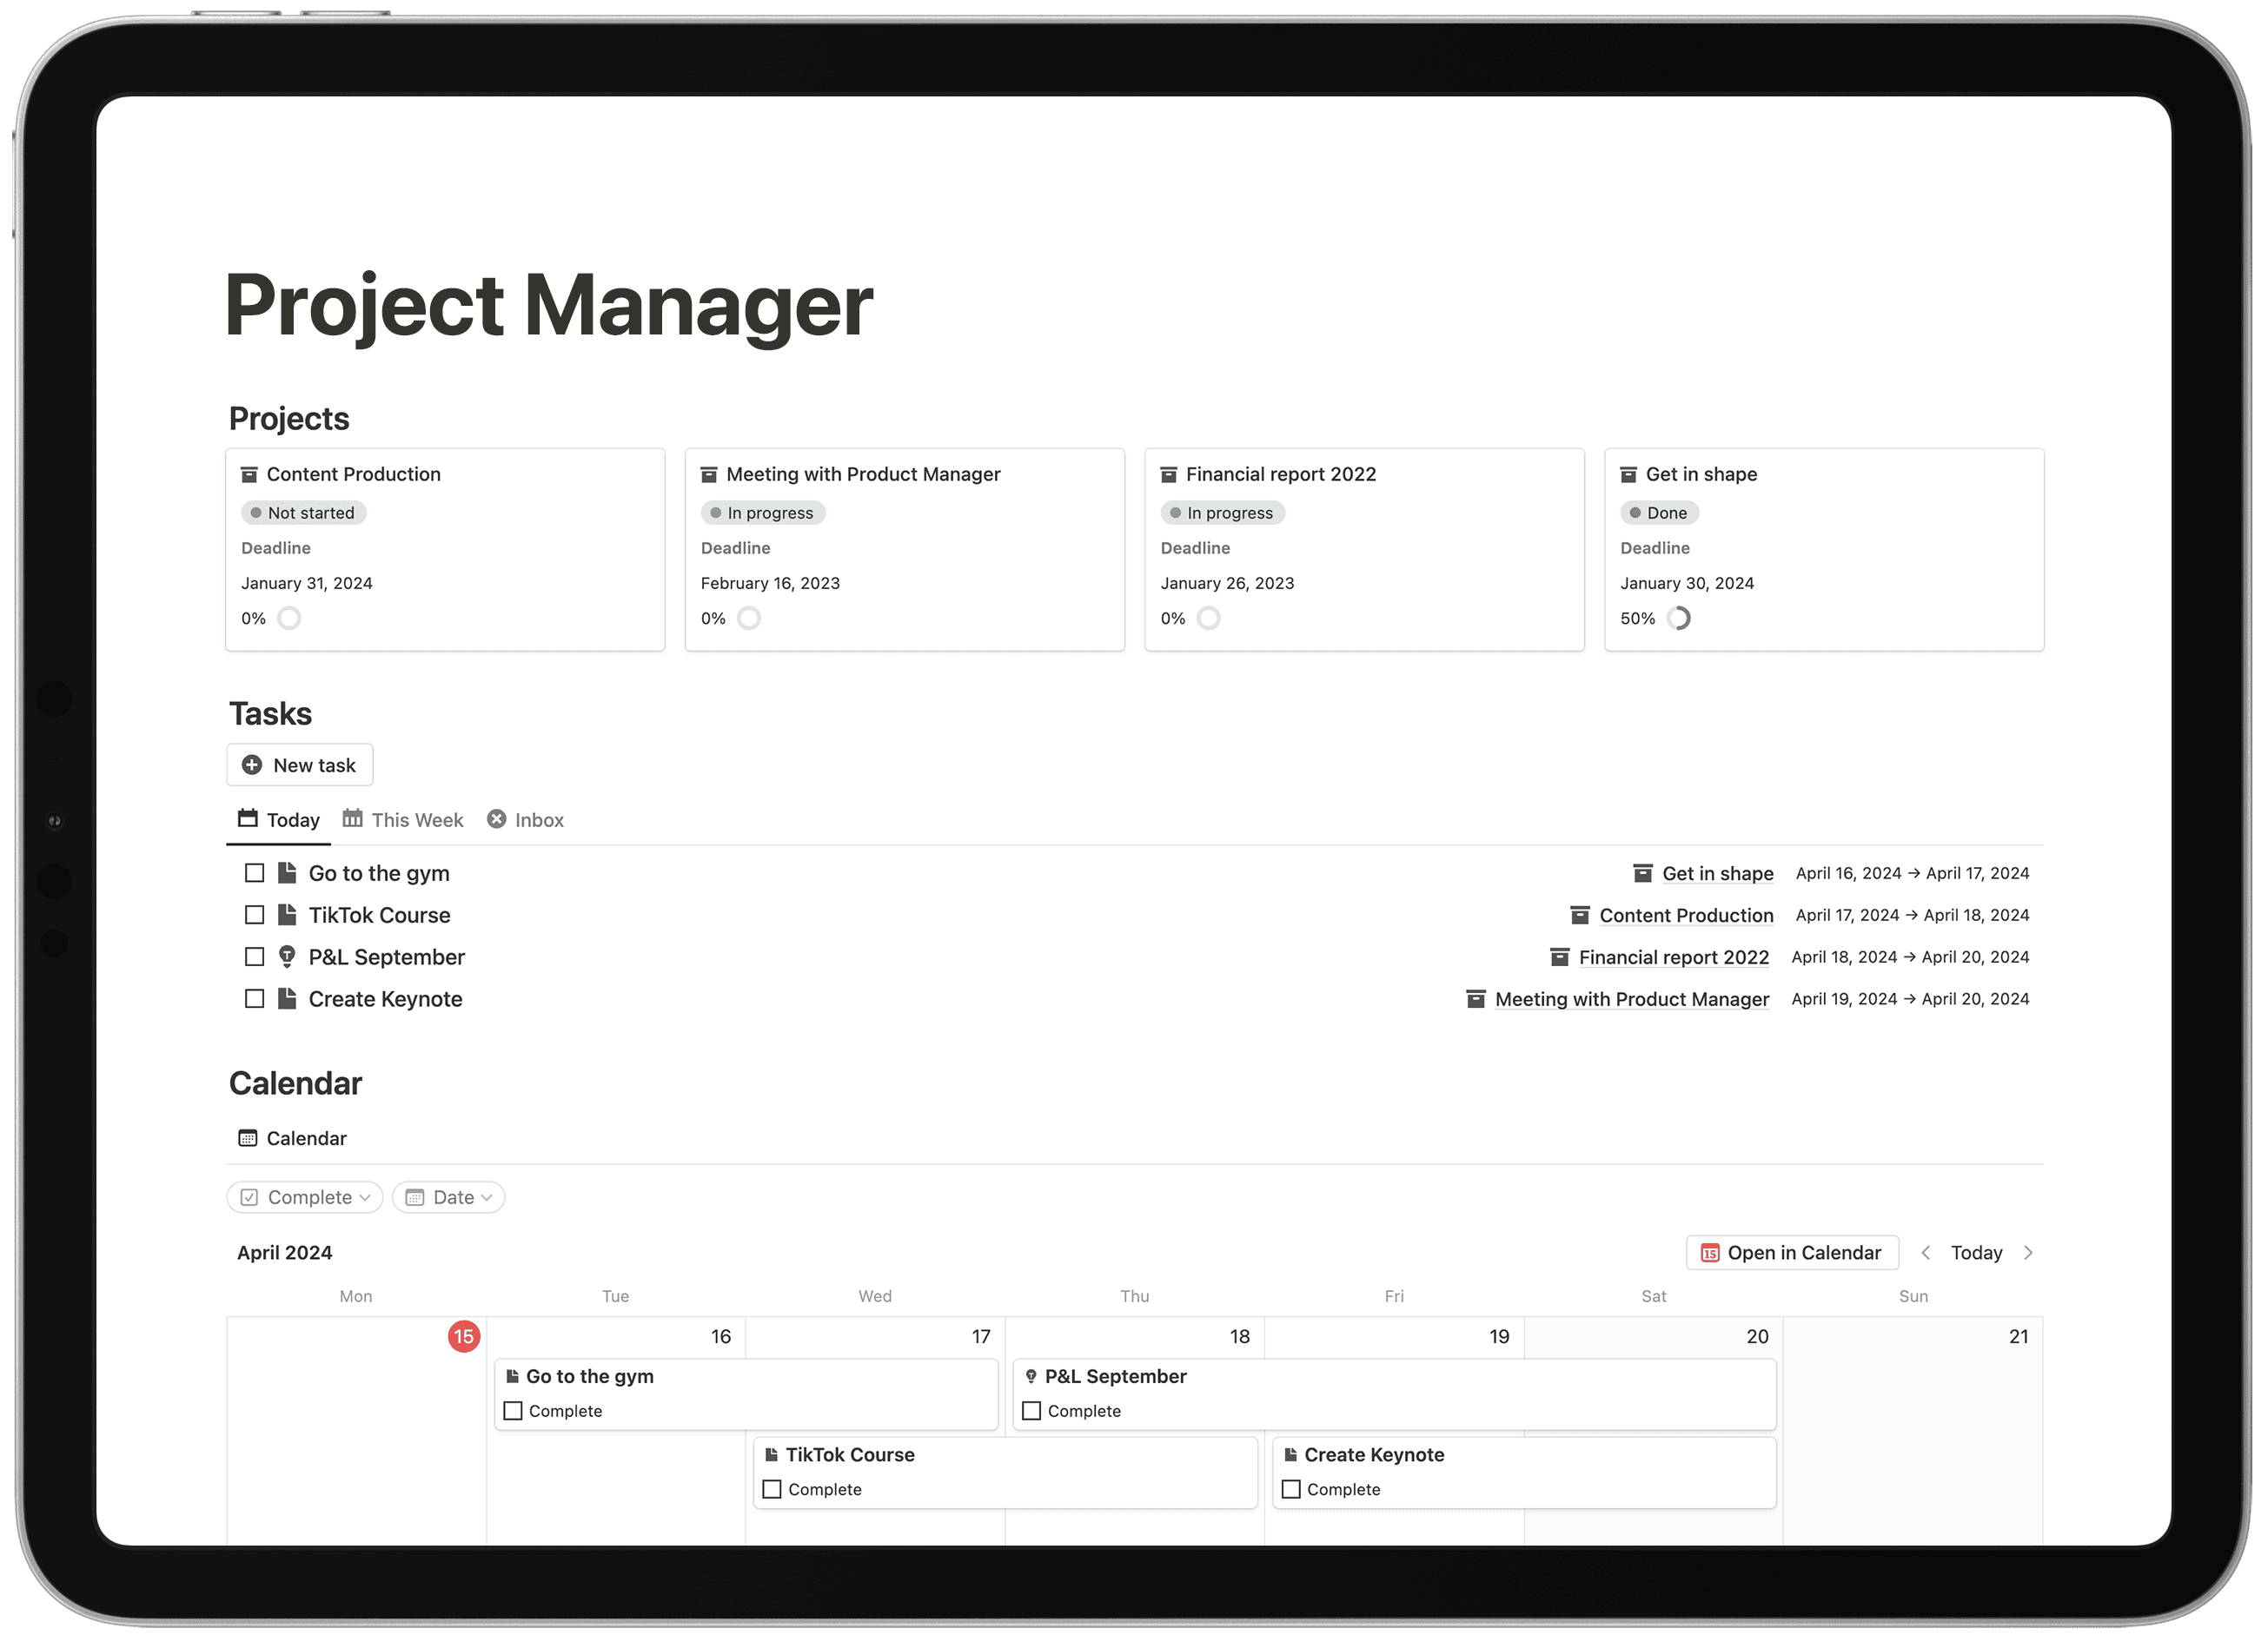Go to next month with right chevron
This screenshot has height=1642, width=2268.
coord(2028,1253)
